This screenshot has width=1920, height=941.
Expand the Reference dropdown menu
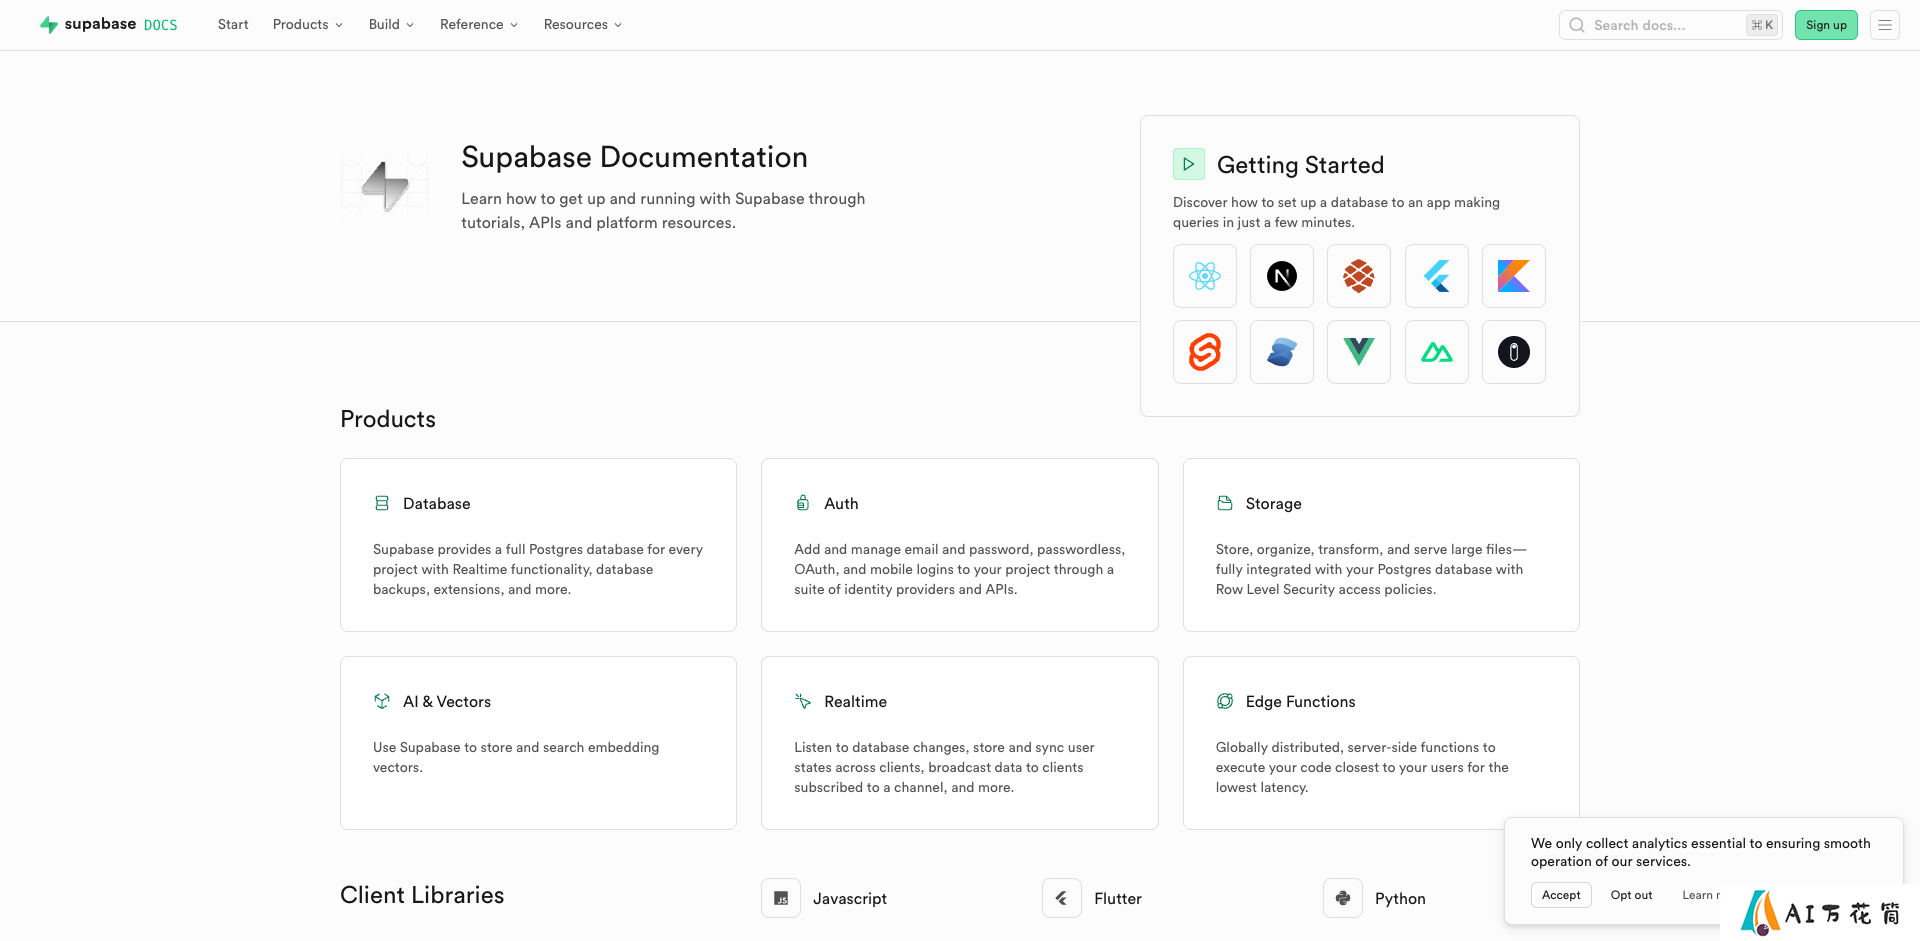(x=479, y=24)
